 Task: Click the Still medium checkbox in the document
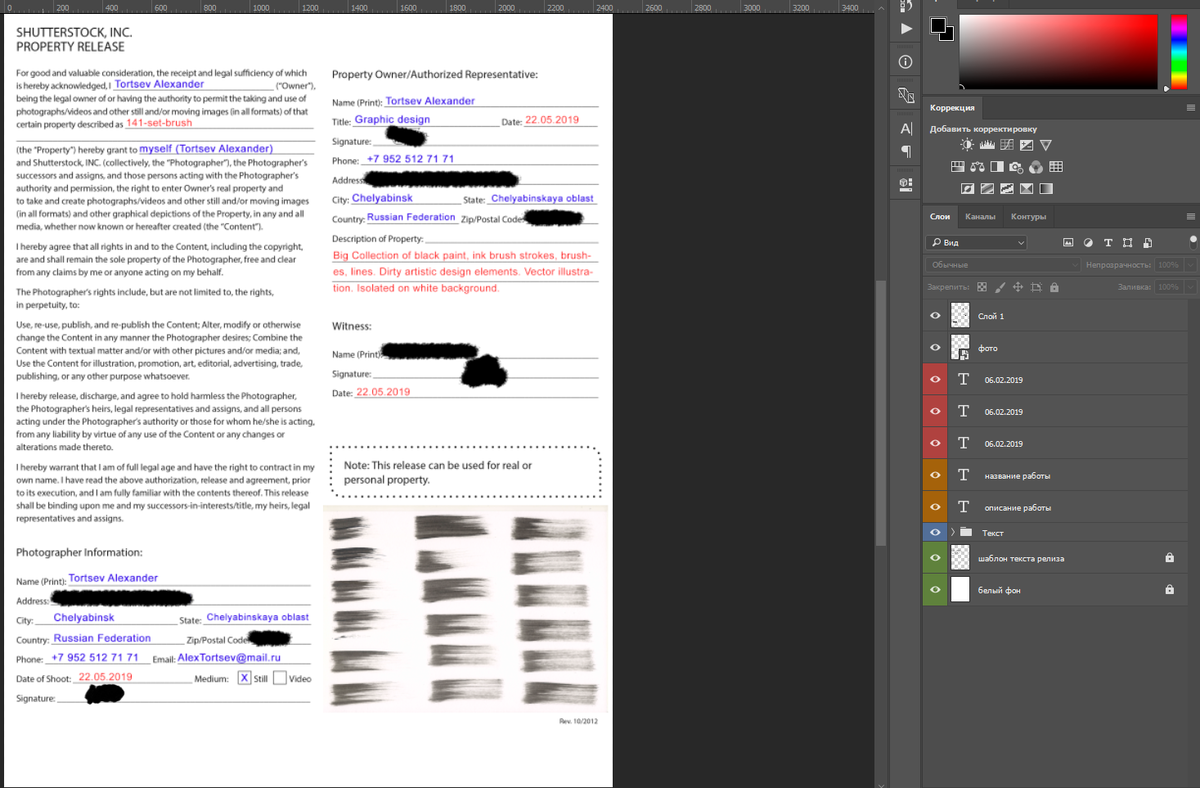[244, 678]
